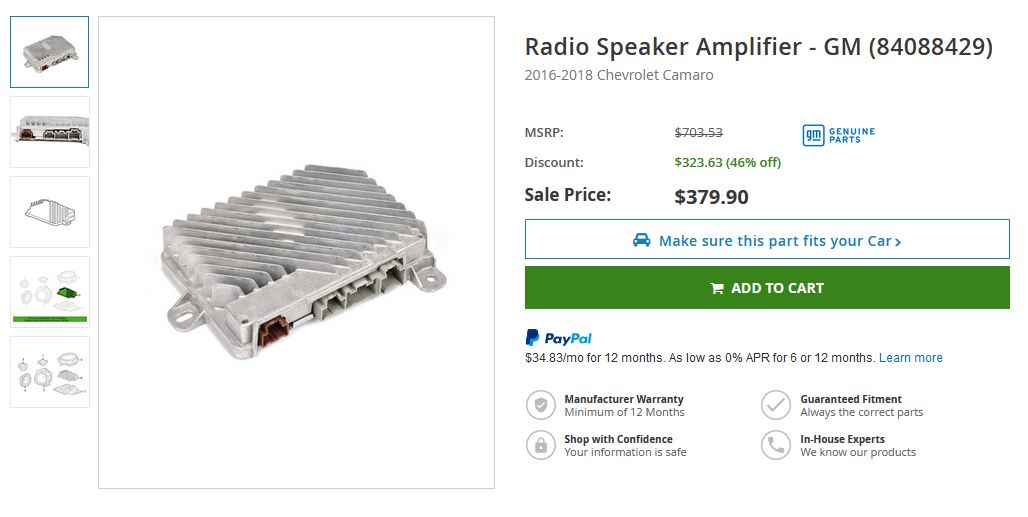Click the blue car icon
1028x517 pixels.
point(641,240)
